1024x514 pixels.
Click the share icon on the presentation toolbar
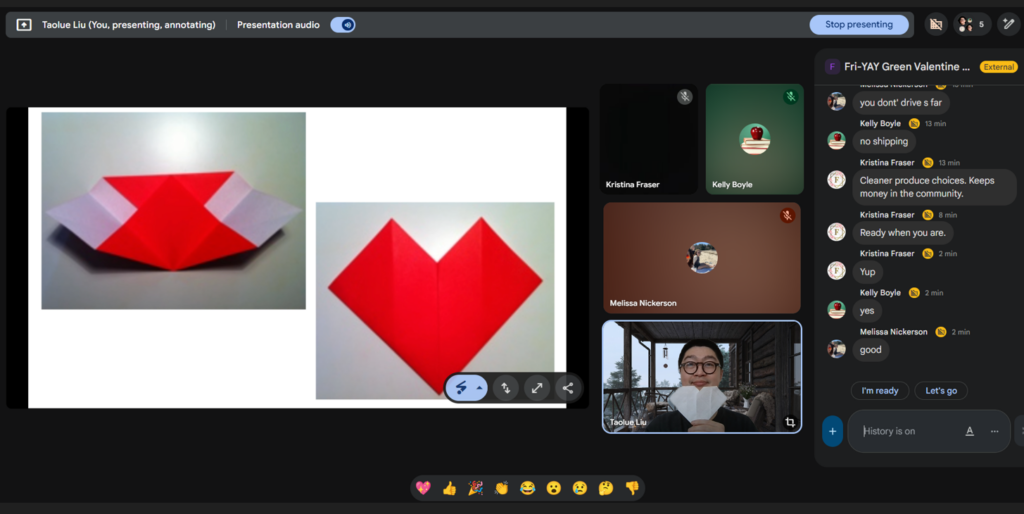(568, 388)
